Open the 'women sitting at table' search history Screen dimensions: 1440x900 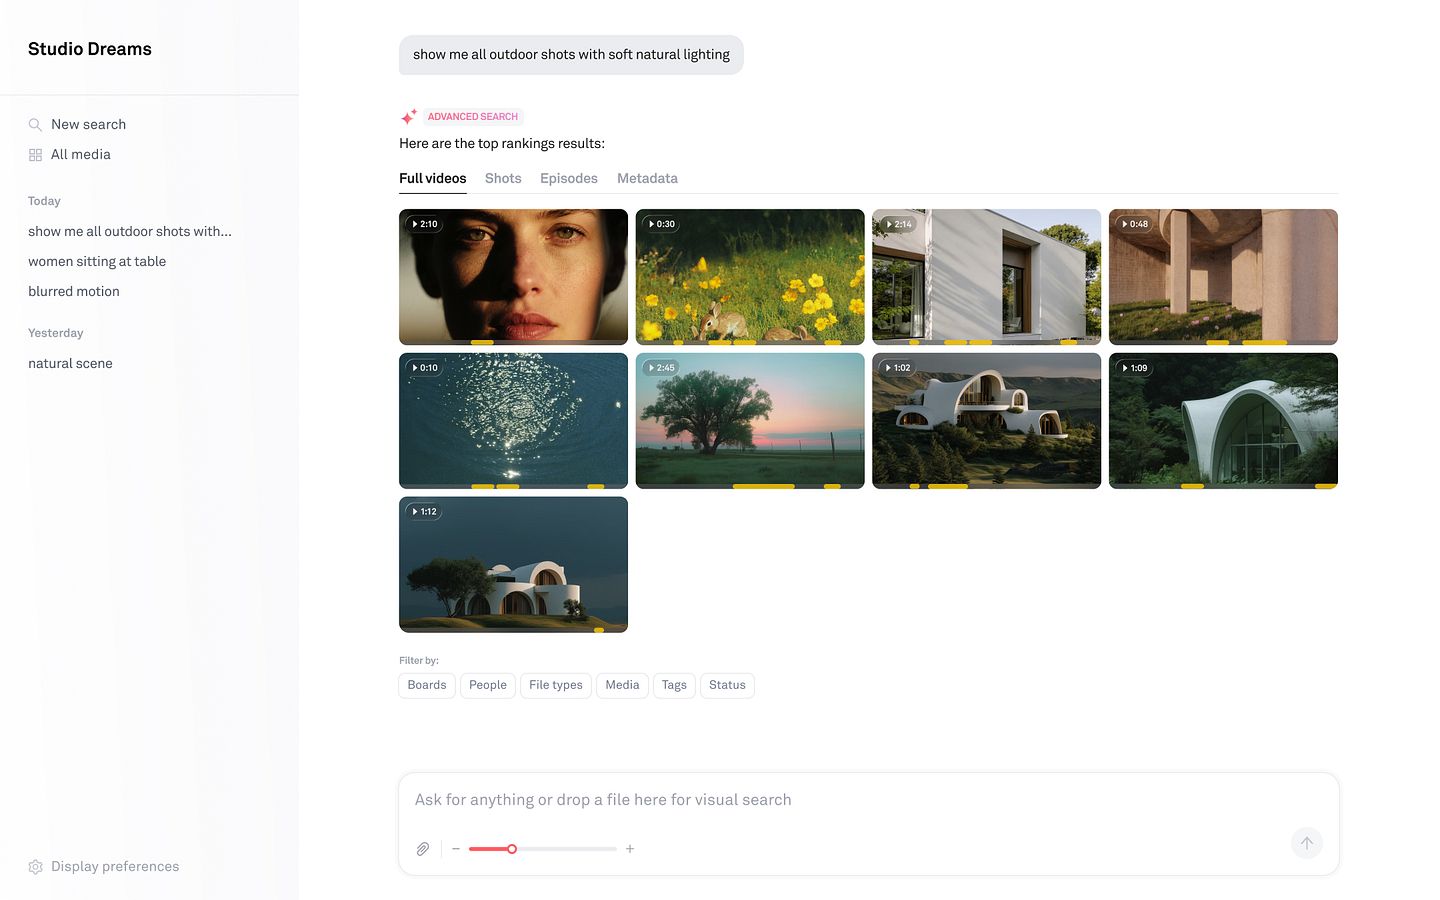(96, 261)
